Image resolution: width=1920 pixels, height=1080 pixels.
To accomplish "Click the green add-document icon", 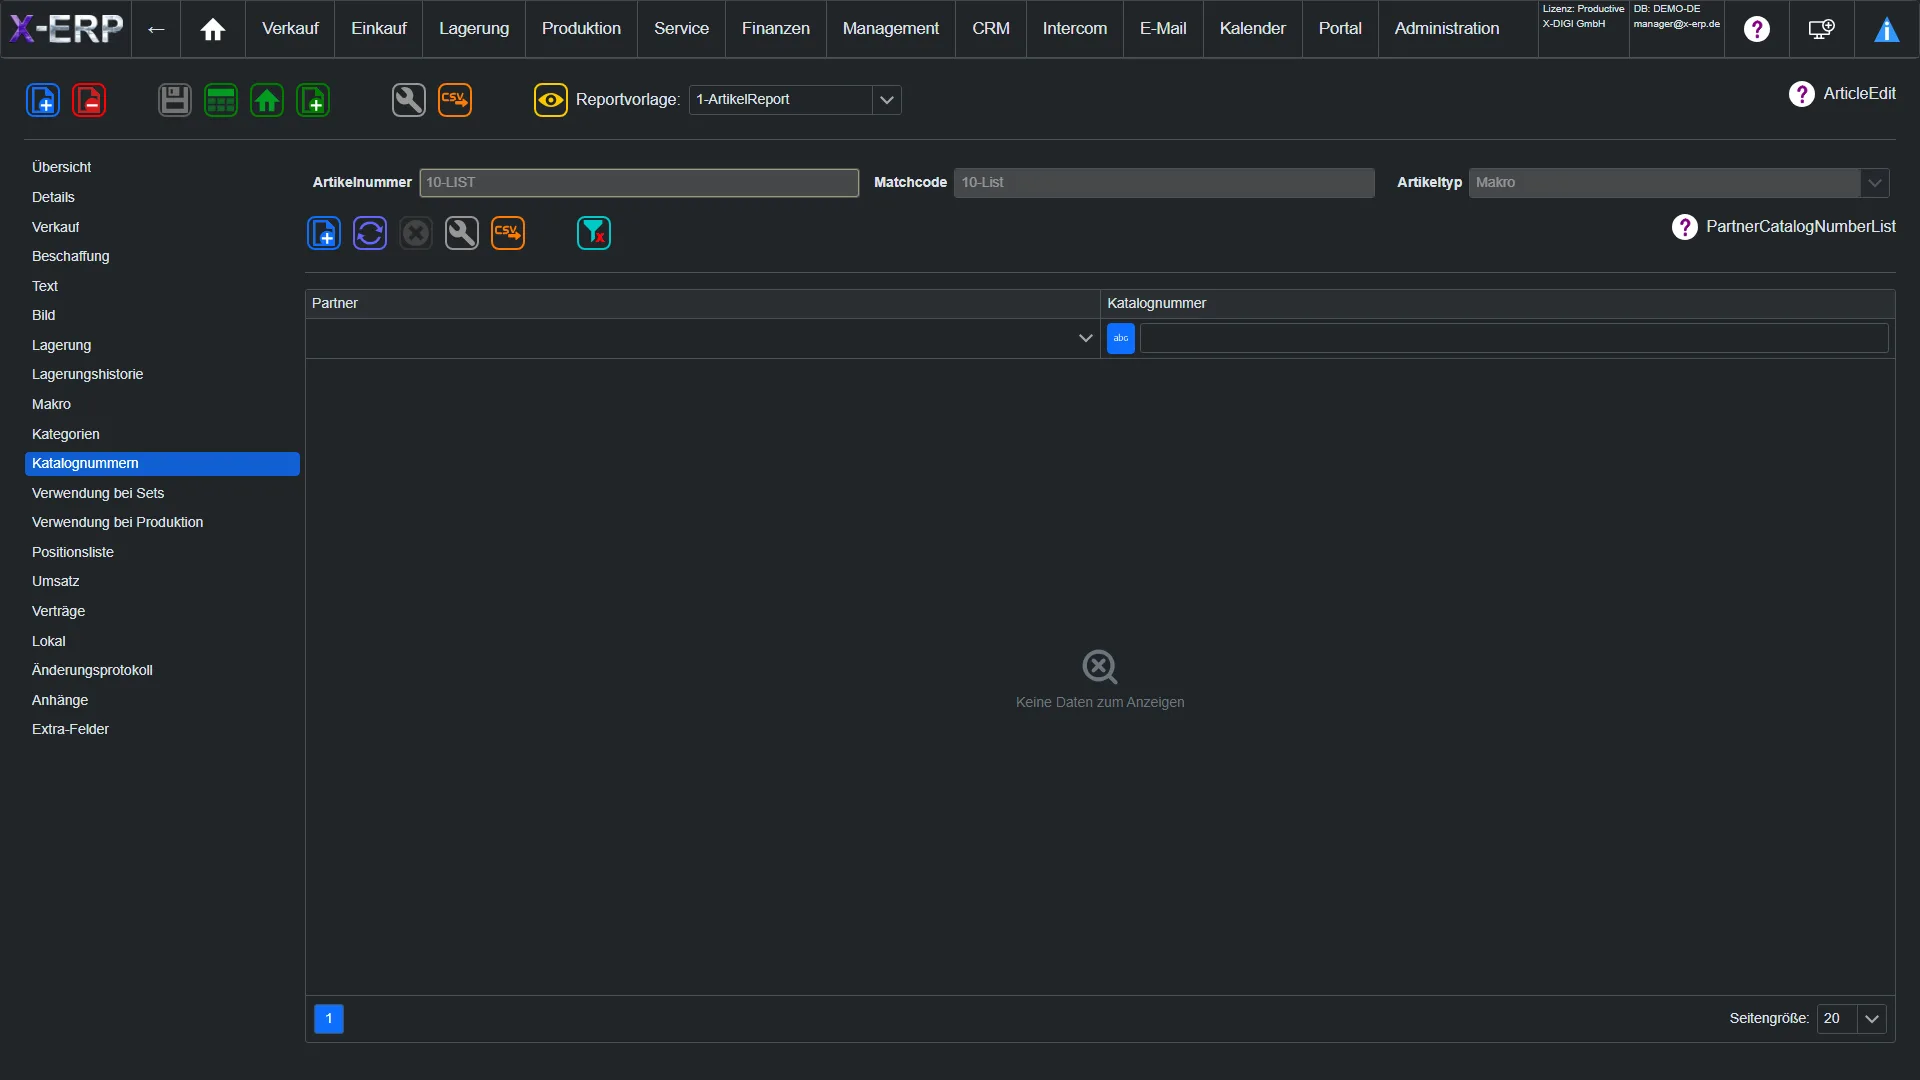I will 313,100.
